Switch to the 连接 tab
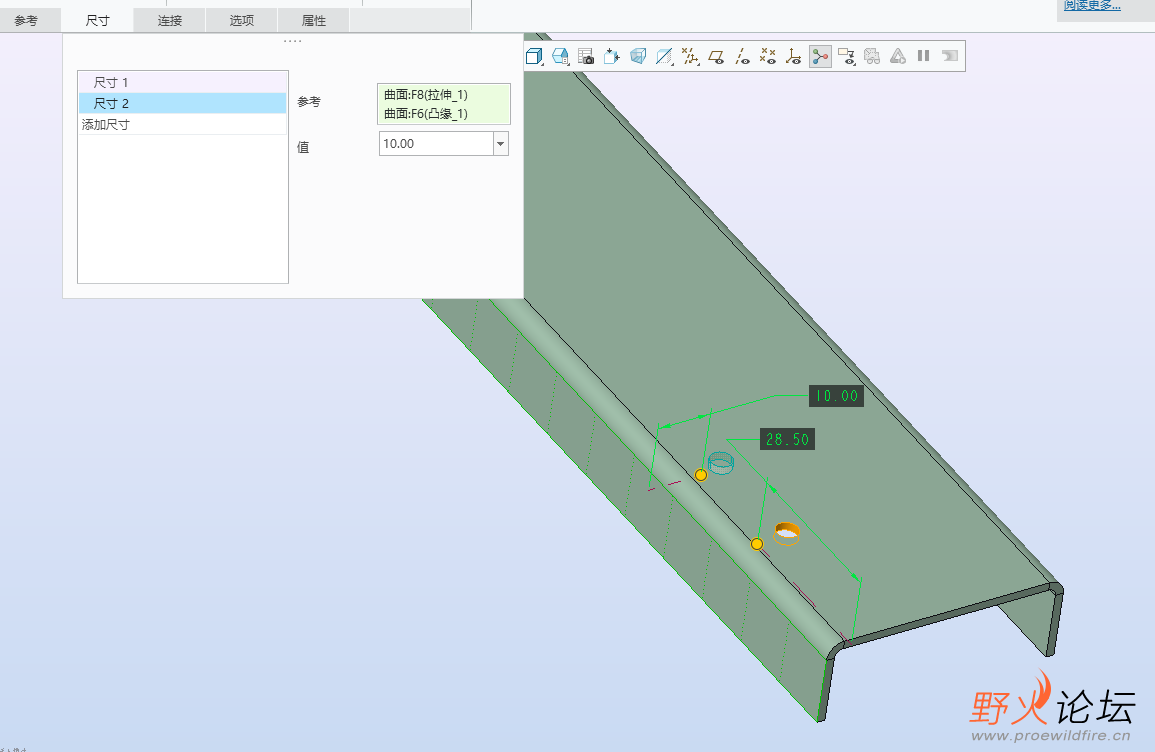 click(x=169, y=21)
